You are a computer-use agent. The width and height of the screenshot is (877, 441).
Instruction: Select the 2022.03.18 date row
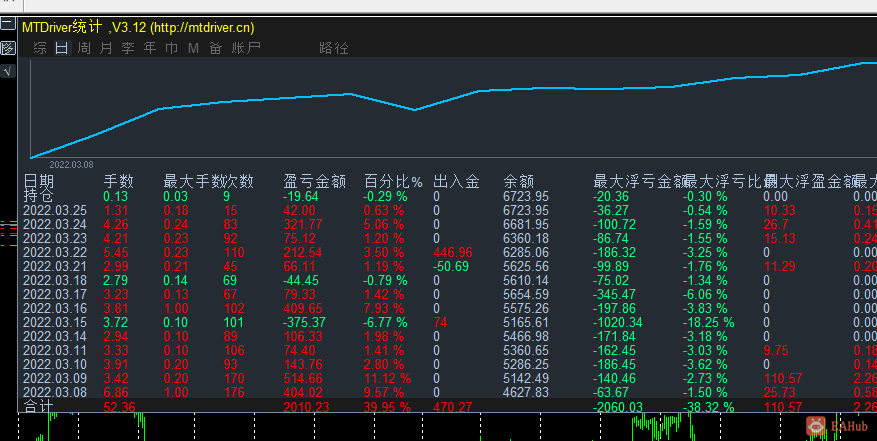55,280
